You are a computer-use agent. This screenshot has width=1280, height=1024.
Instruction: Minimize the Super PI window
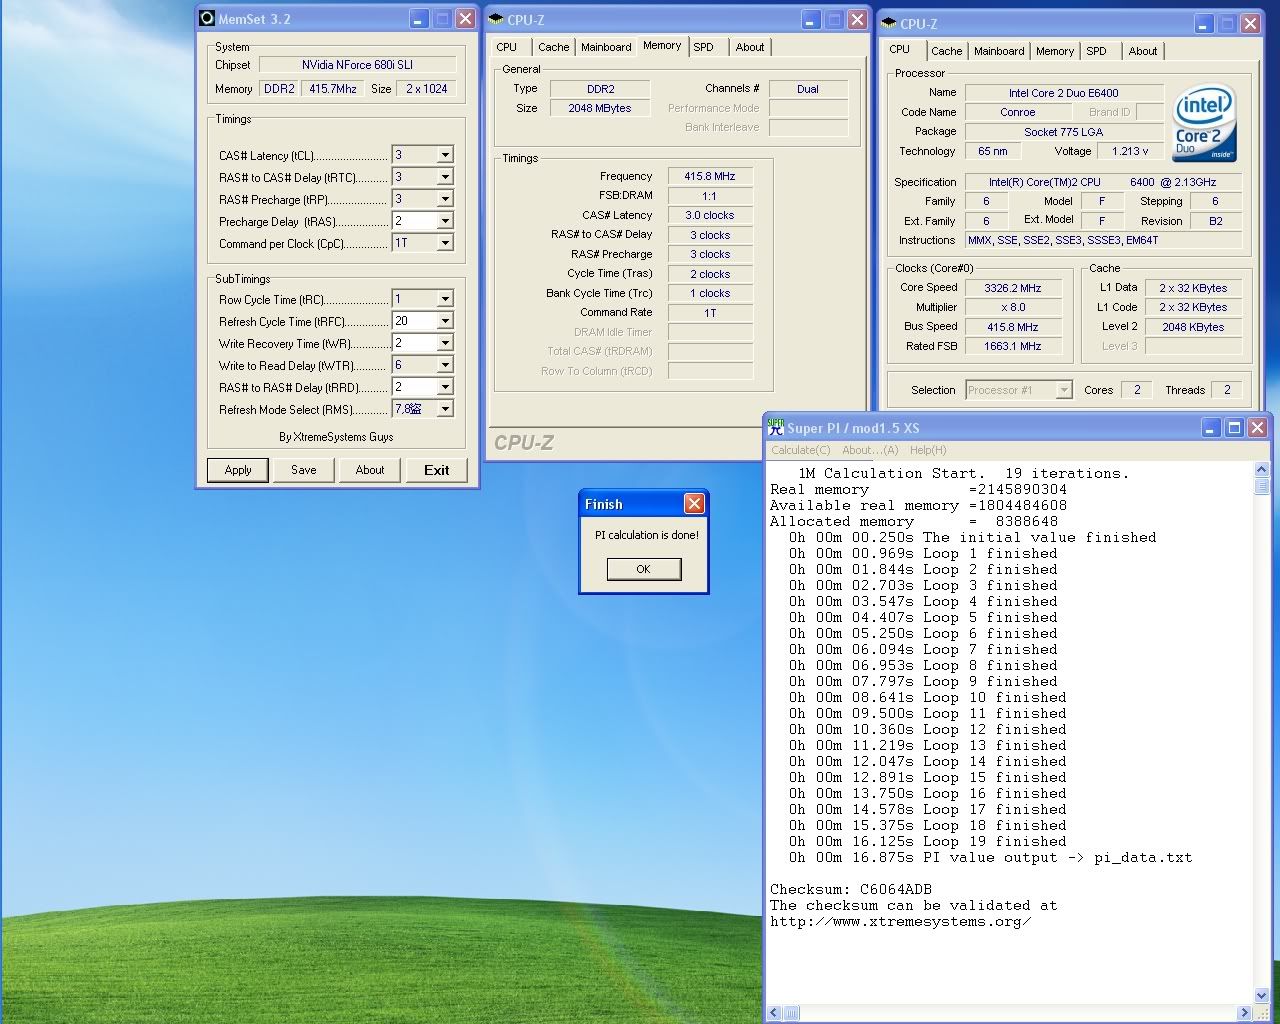(1210, 427)
